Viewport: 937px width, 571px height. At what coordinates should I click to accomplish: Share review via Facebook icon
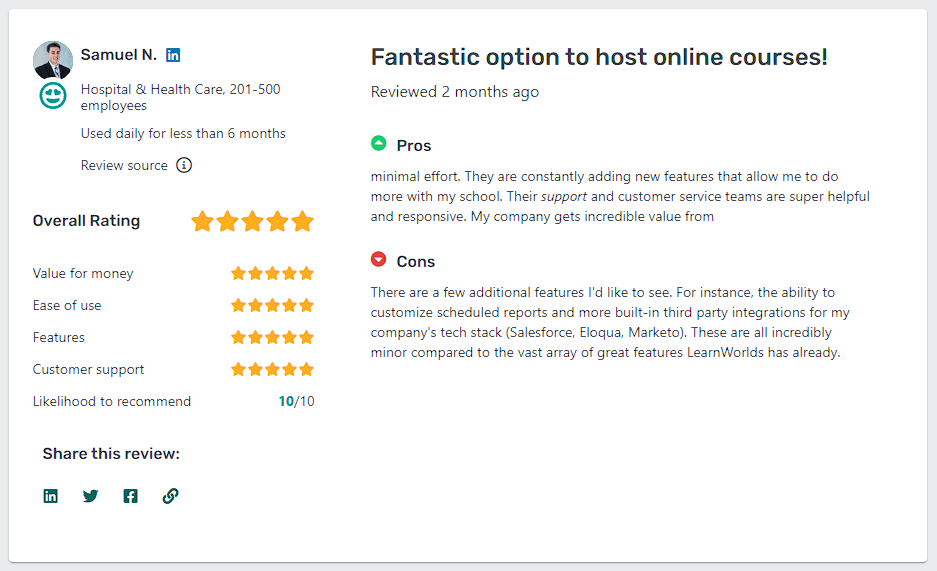click(131, 496)
